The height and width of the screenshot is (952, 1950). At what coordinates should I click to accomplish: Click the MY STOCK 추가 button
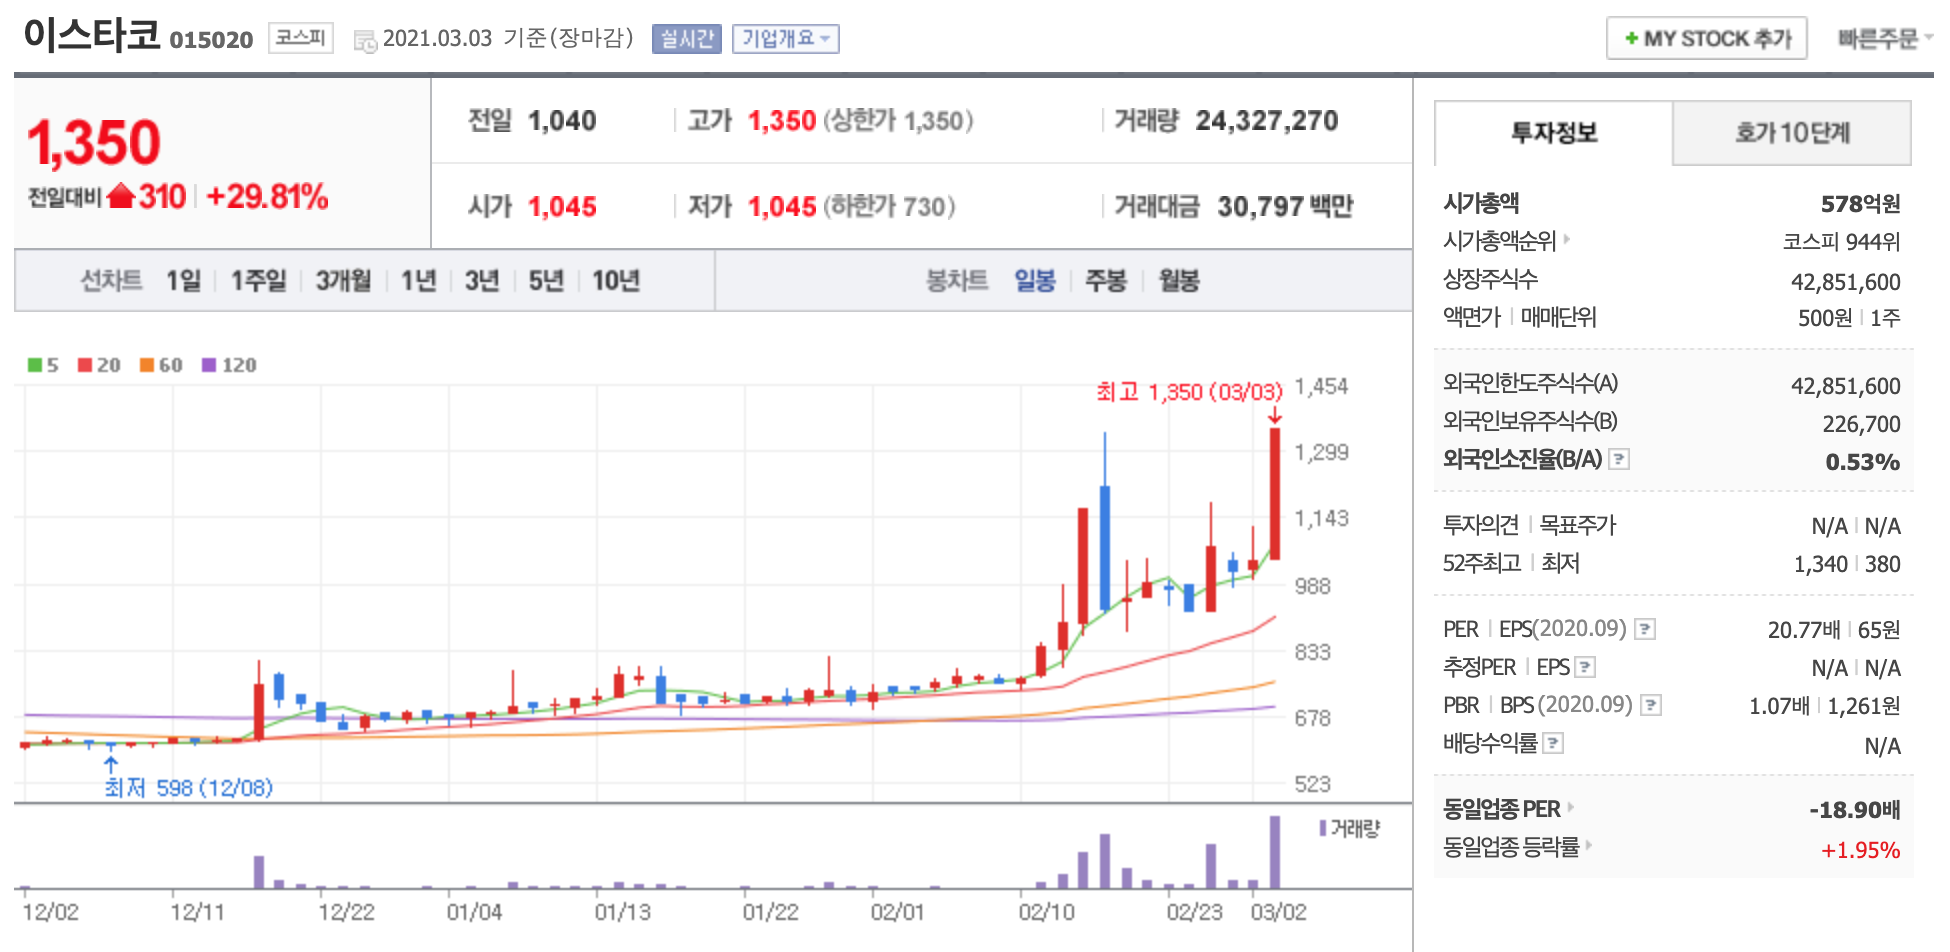pyautogui.click(x=1706, y=39)
